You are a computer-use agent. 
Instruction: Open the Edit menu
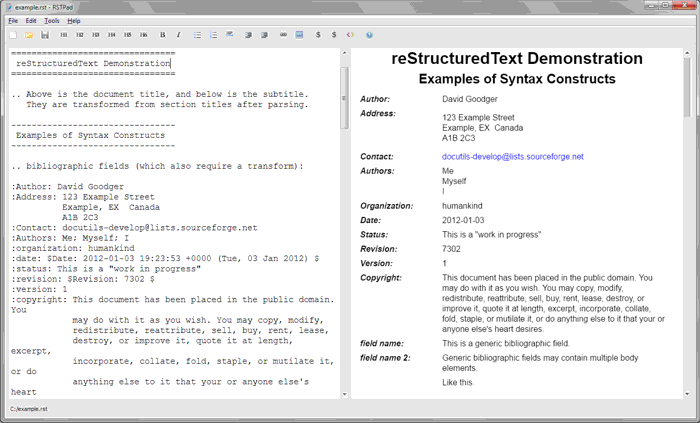[31, 20]
